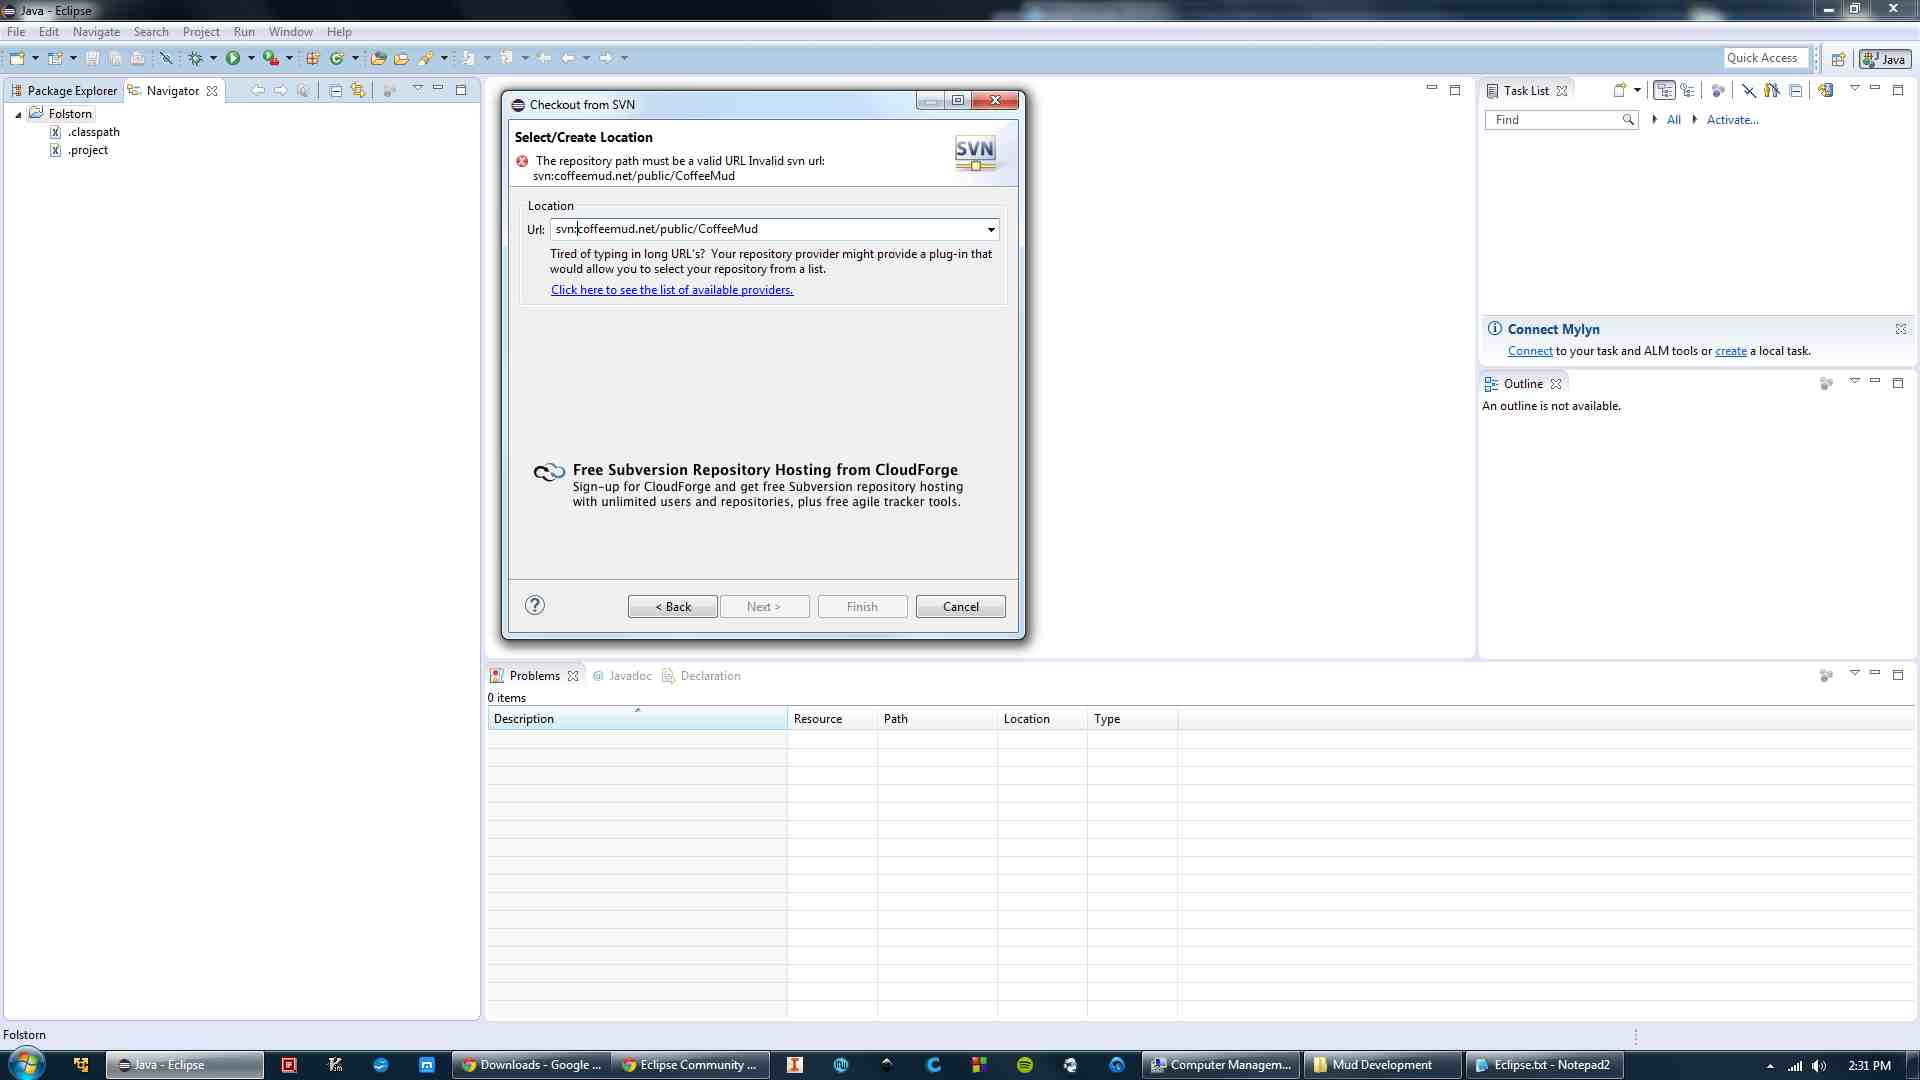Click the SVN logo in dialog

point(975,153)
